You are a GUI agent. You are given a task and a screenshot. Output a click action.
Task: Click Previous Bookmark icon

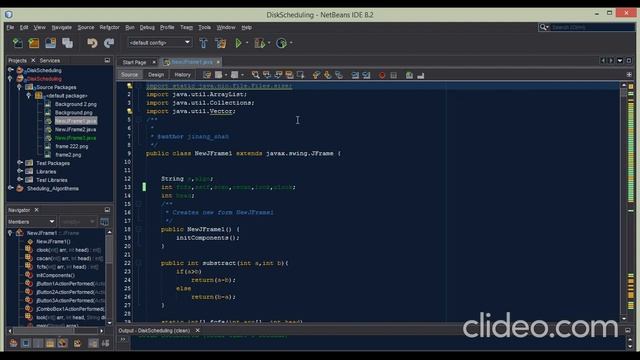click(316, 75)
